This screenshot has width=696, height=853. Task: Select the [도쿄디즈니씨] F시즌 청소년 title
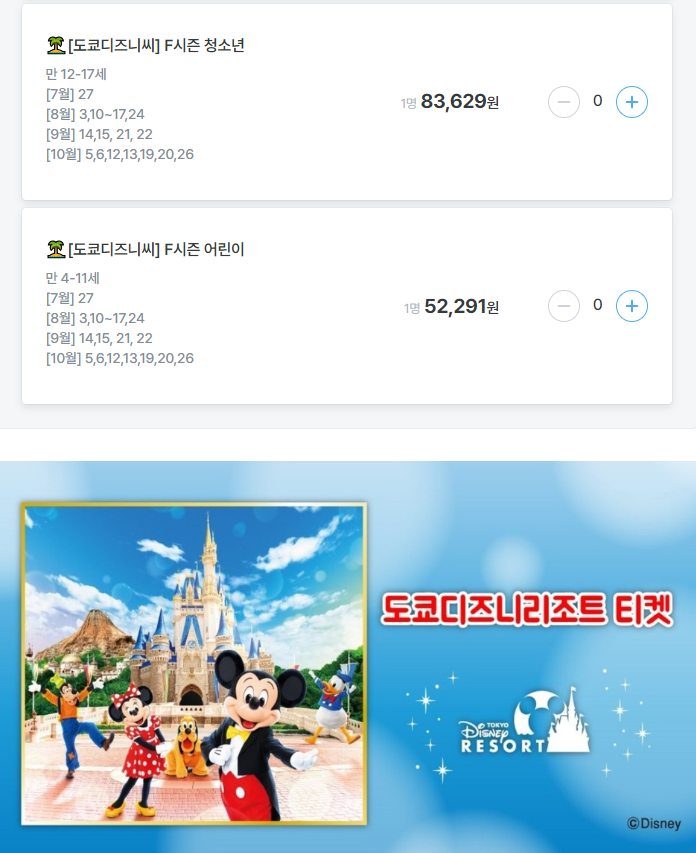[156, 45]
